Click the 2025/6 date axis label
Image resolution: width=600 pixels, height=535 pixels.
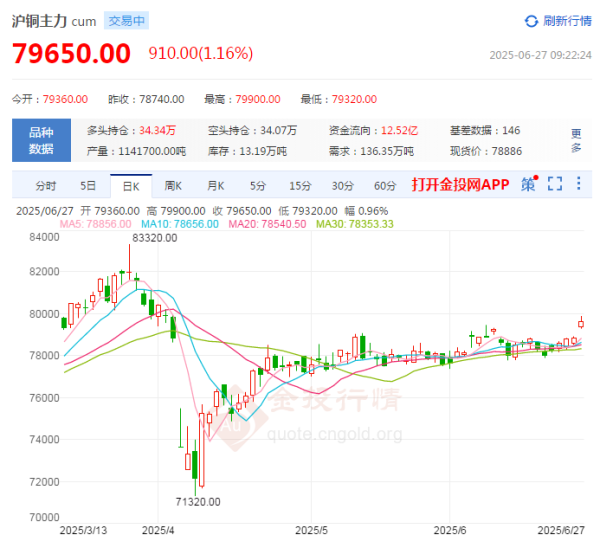[x=450, y=530]
